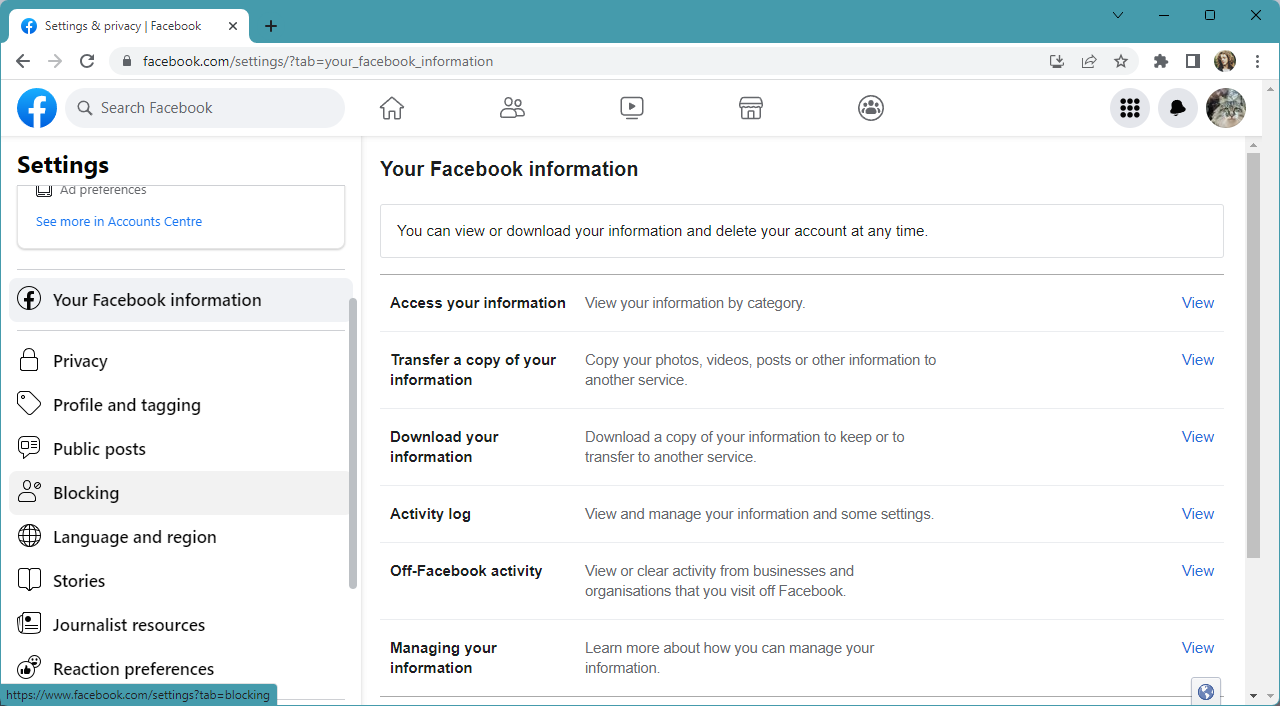Click the scroll-down arrow on the scrollbar

pos(1253,694)
